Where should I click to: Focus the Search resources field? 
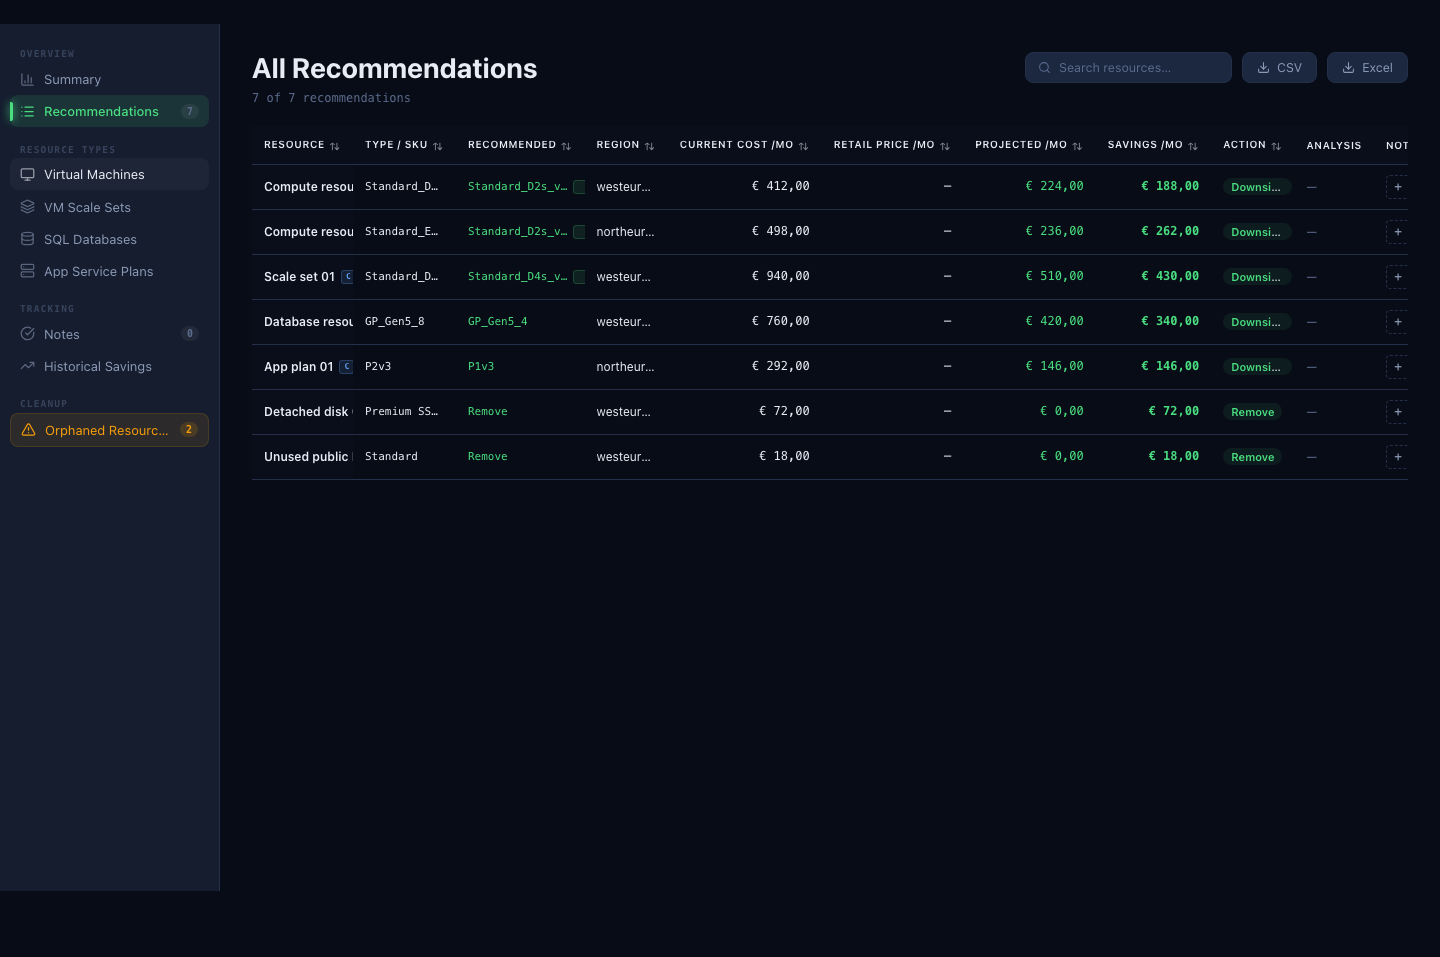[x=1128, y=68]
